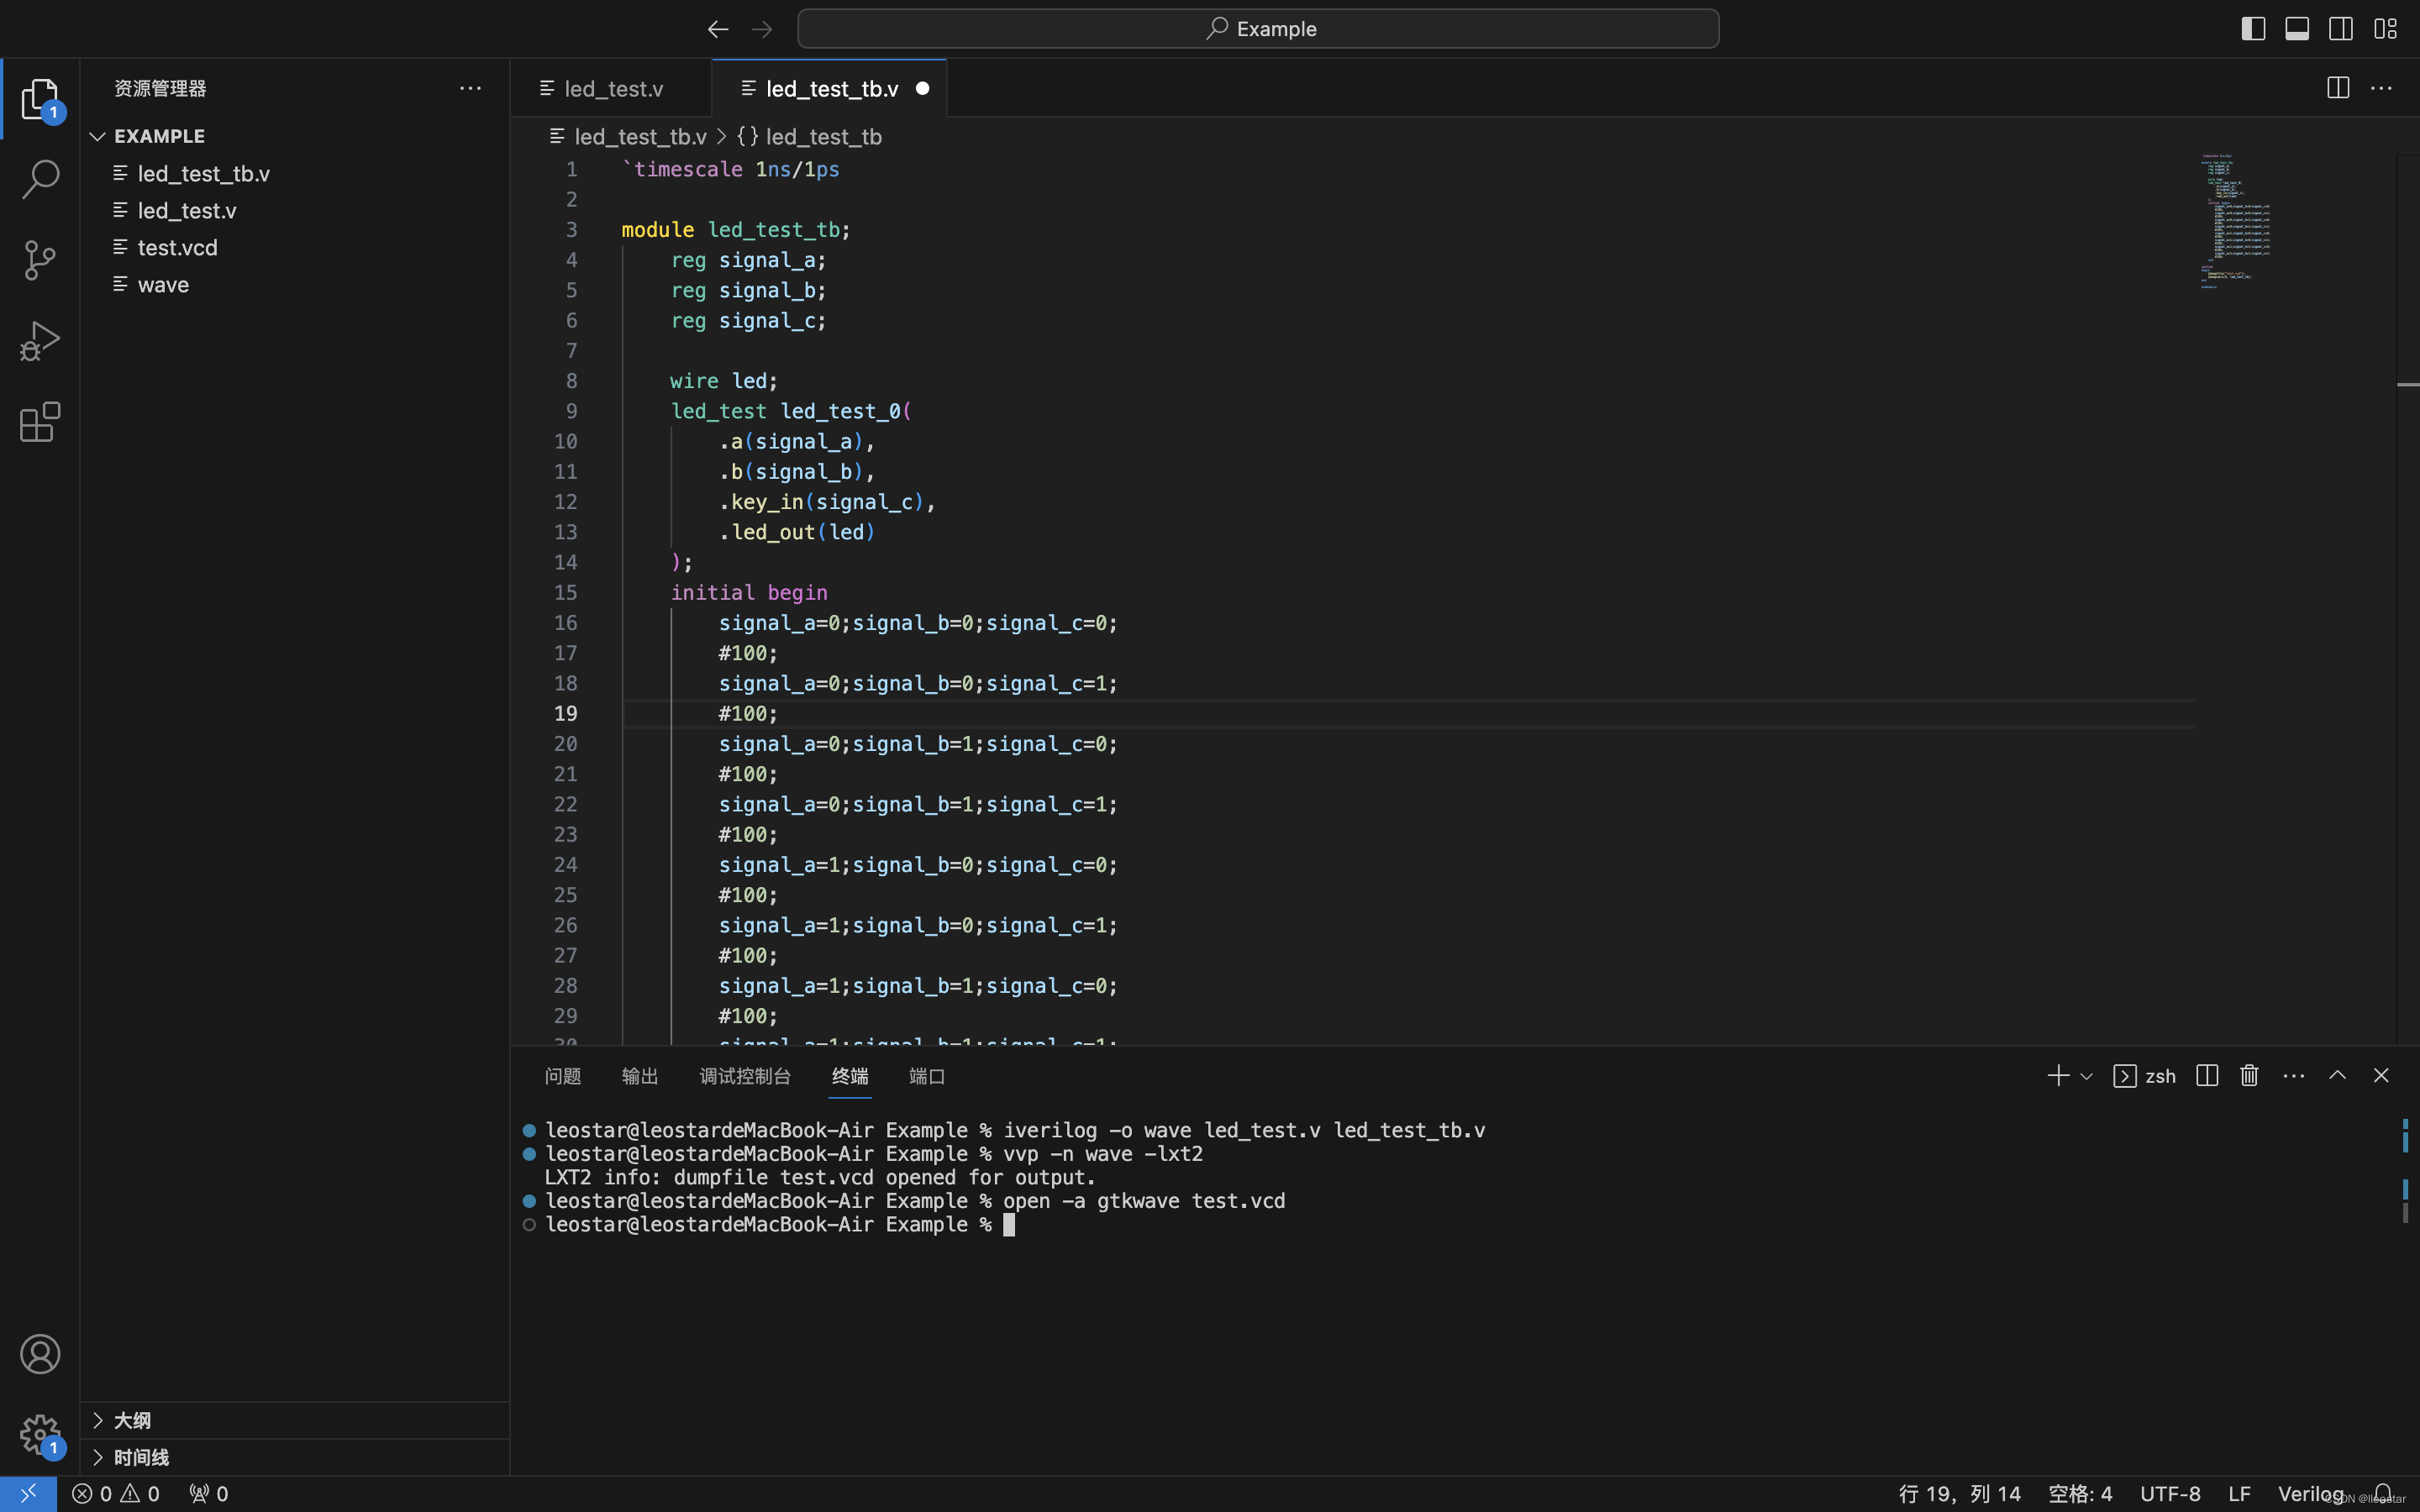Viewport: 2420px width, 1512px height.
Task: Click the code minimap preview
Action: pos(2235,220)
